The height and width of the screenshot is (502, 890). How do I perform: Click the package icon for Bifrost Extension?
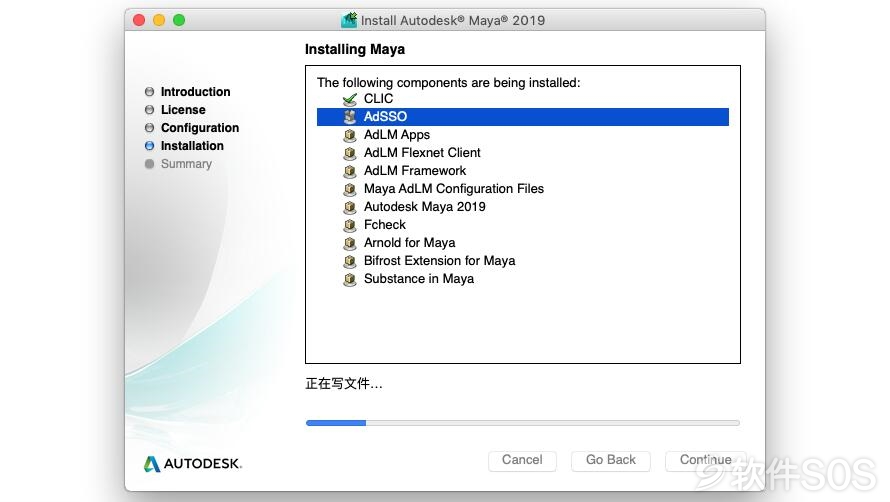[x=350, y=261]
